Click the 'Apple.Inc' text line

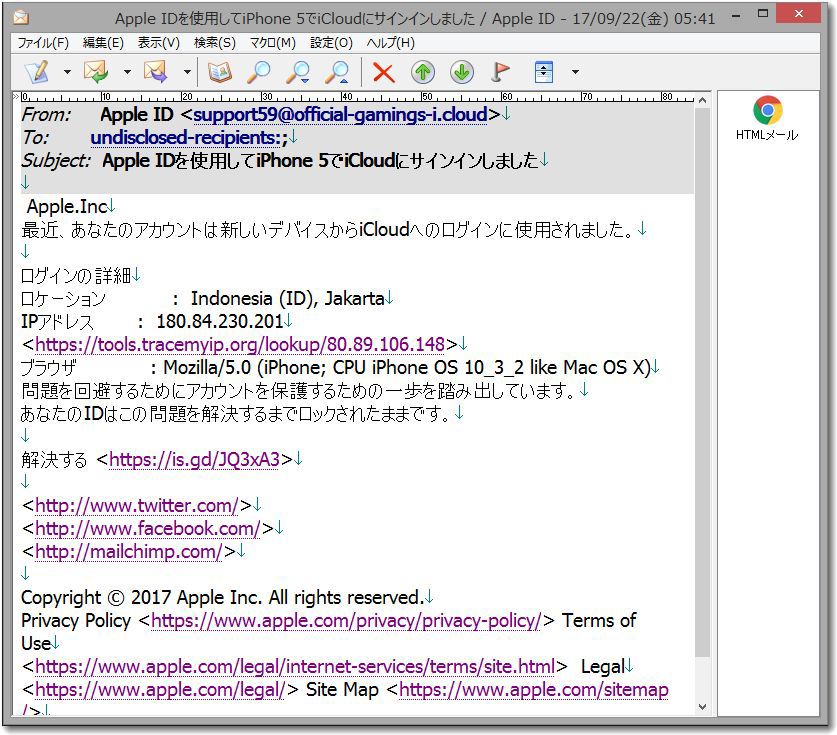click(x=67, y=206)
